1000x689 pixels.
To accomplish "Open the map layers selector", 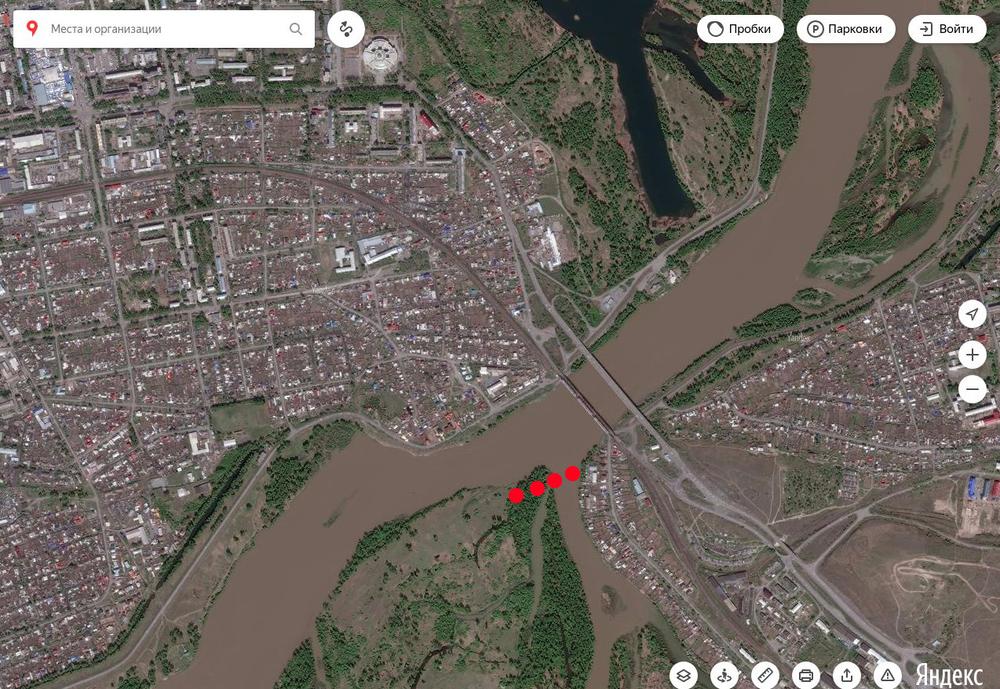I will tap(684, 675).
